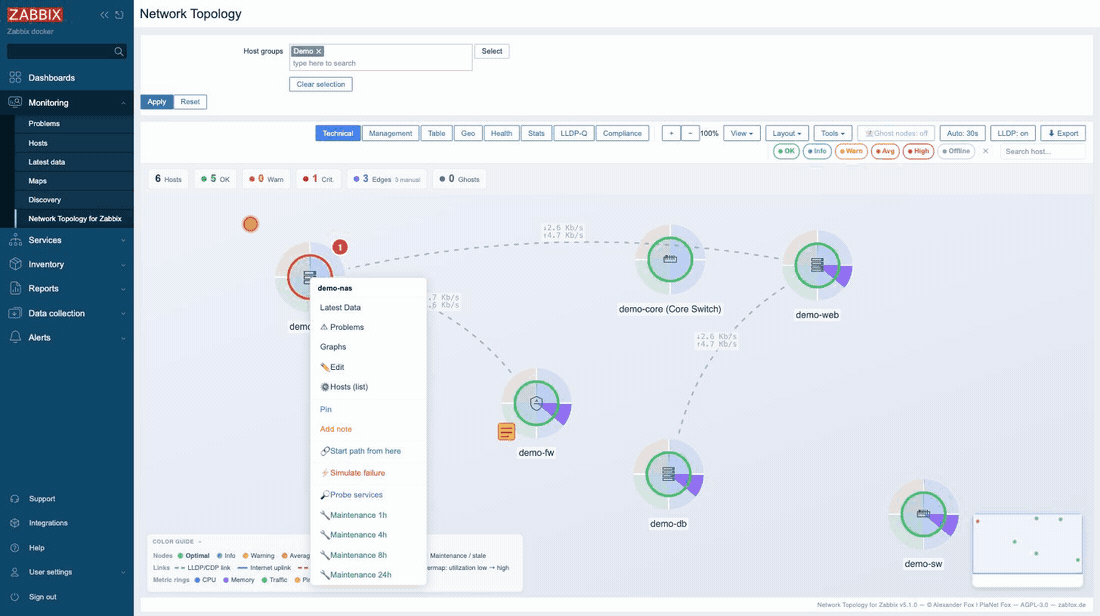Click the sidebar search magnifier icon
1100x616 pixels.
point(119,51)
